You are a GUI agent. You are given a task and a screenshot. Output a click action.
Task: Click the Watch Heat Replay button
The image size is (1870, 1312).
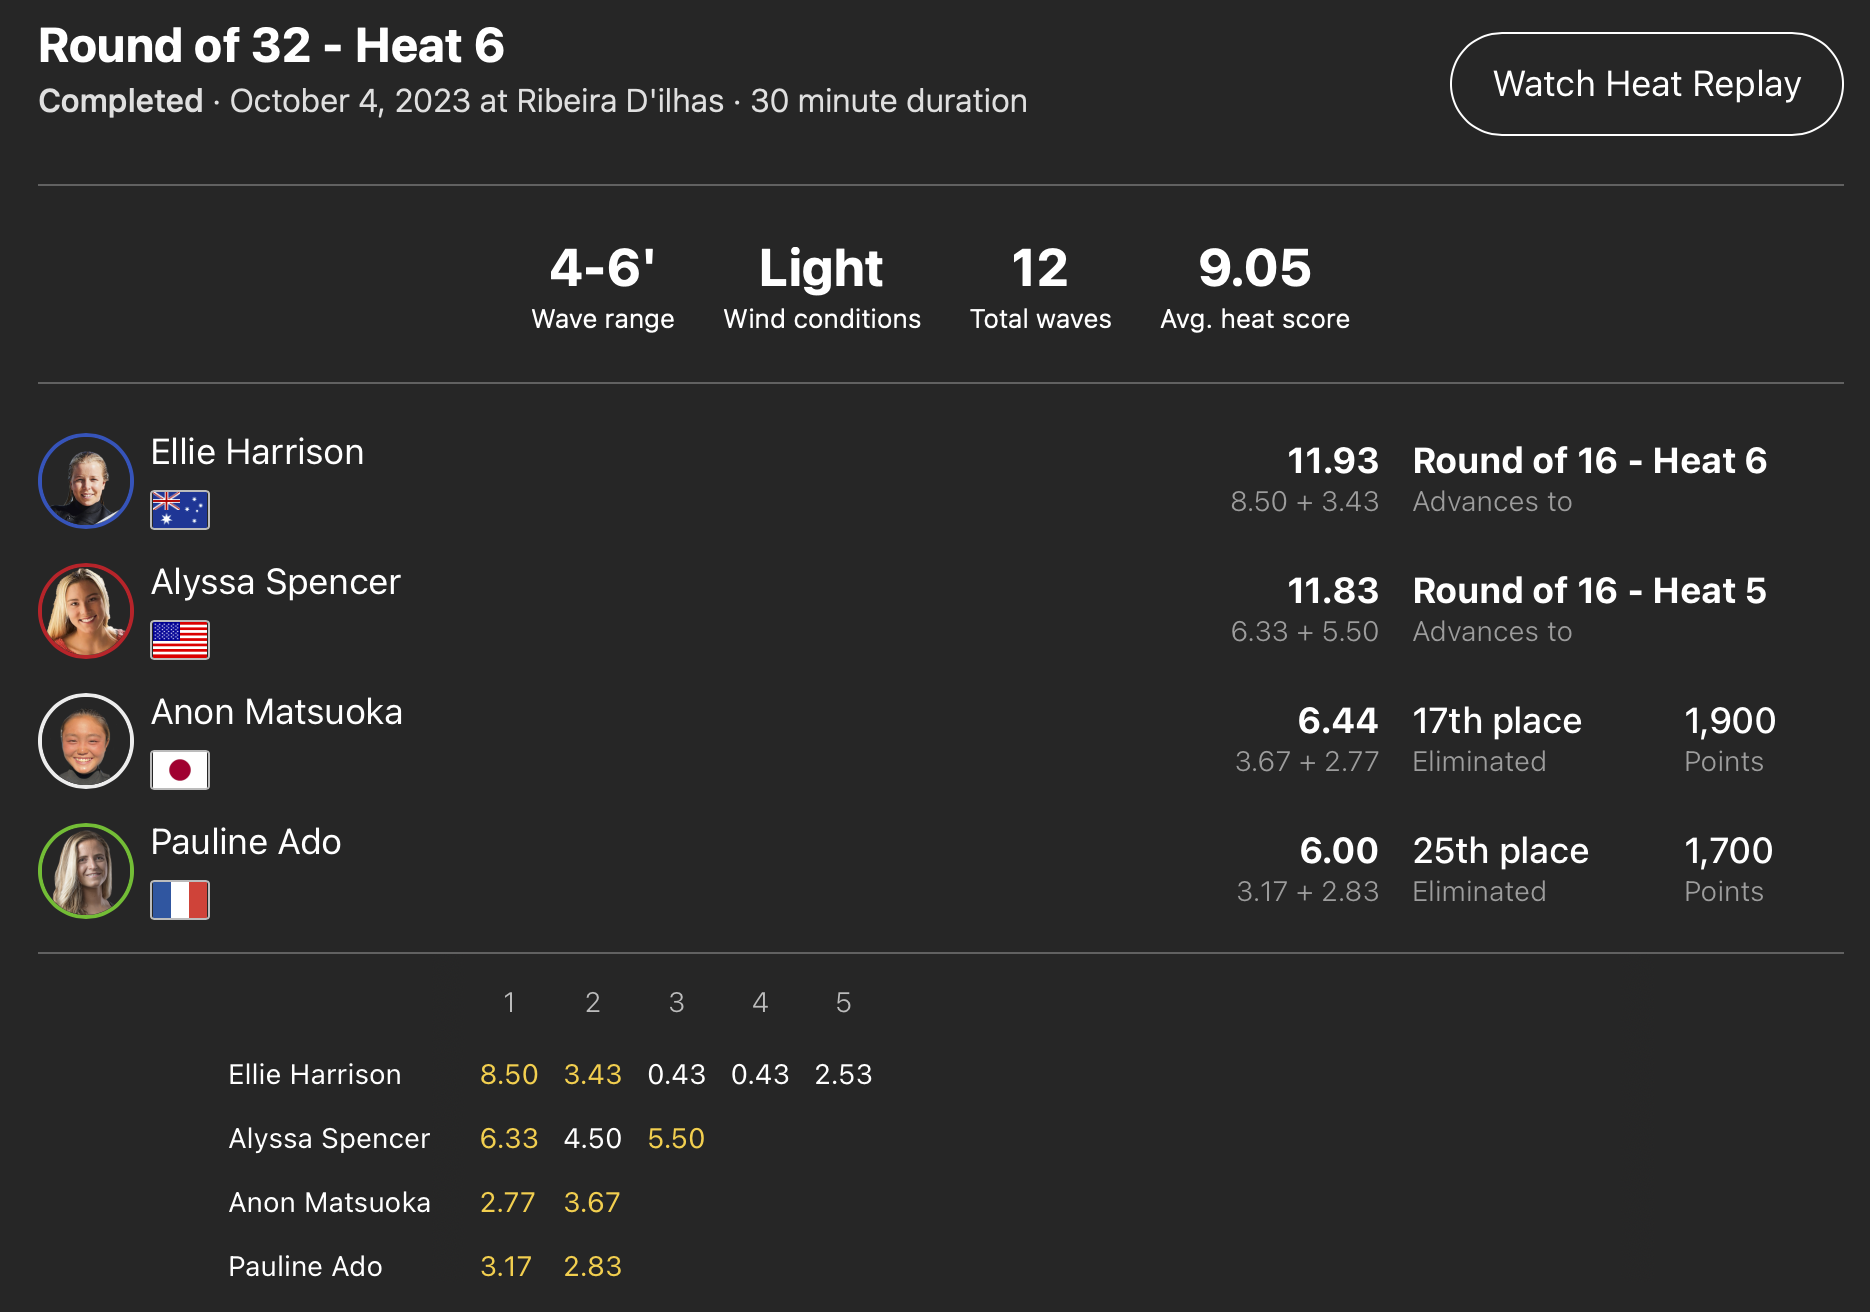point(1646,84)
